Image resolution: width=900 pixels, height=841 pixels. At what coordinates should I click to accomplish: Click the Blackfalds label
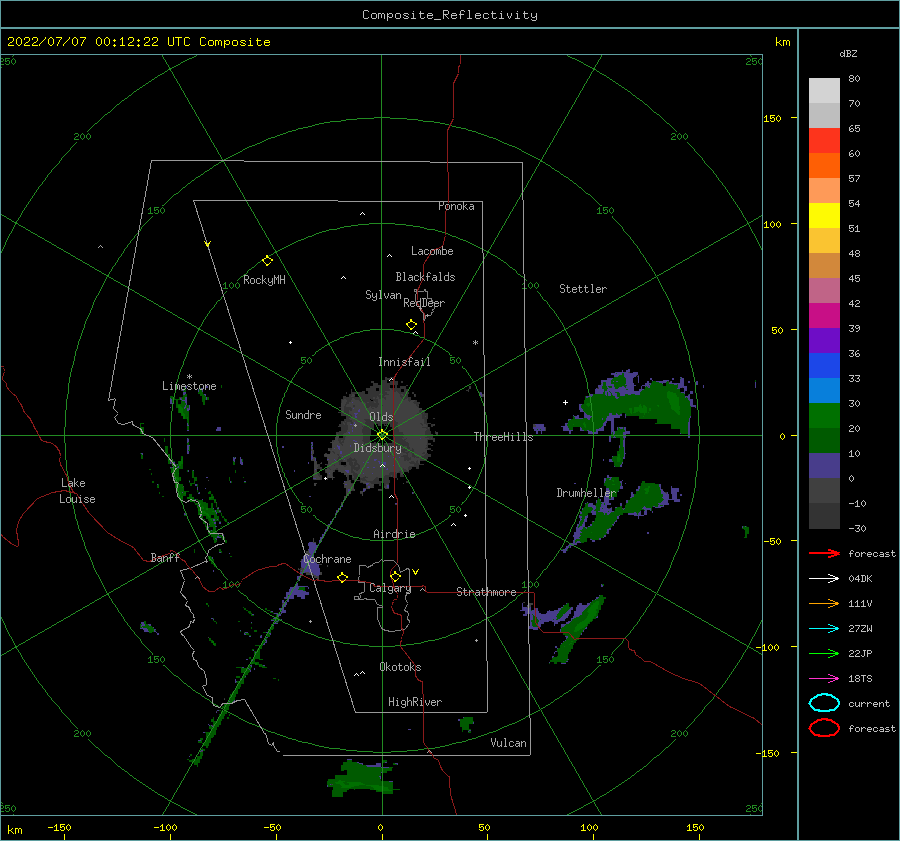[425, 277]
